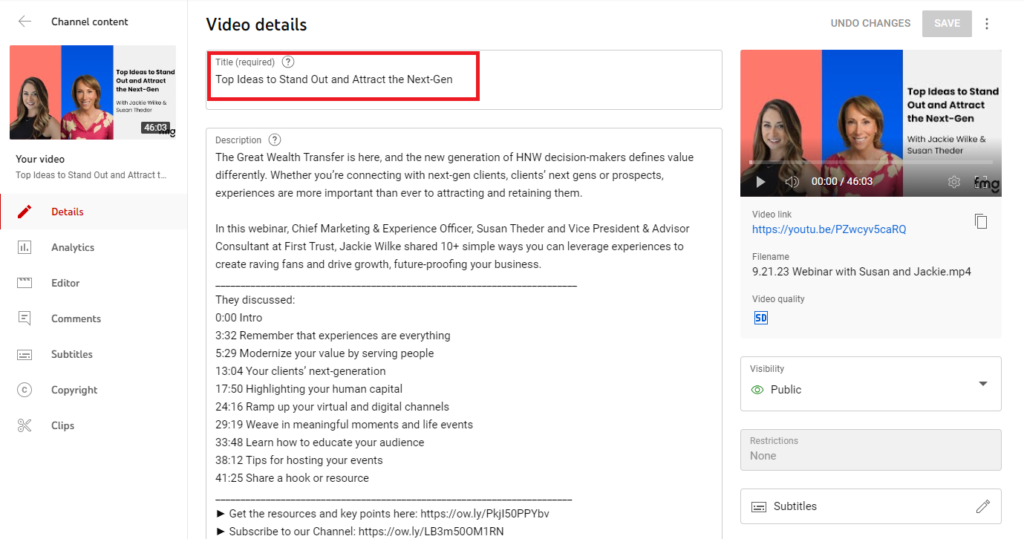The height and width of the screenshot is (539, 1024).
Task: Play the video preview
Action: click(x=760, y=182)
